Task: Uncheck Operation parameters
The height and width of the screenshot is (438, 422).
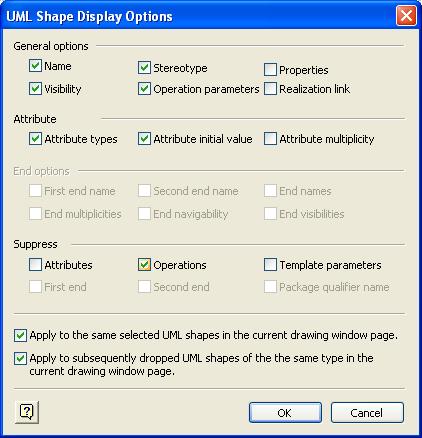Action: pyautogui.click(x=144, y=89)
